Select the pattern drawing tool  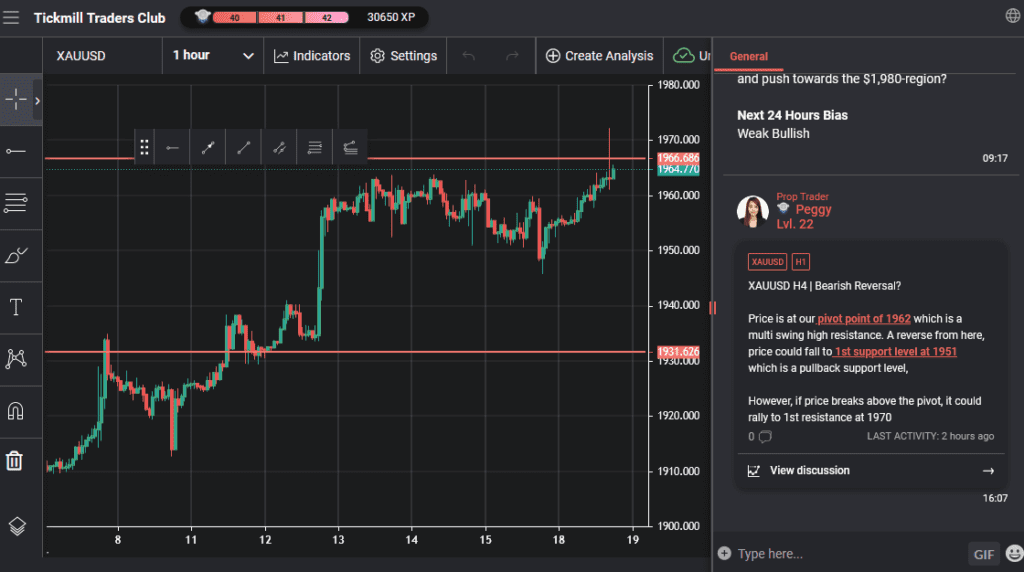[16, 359]
